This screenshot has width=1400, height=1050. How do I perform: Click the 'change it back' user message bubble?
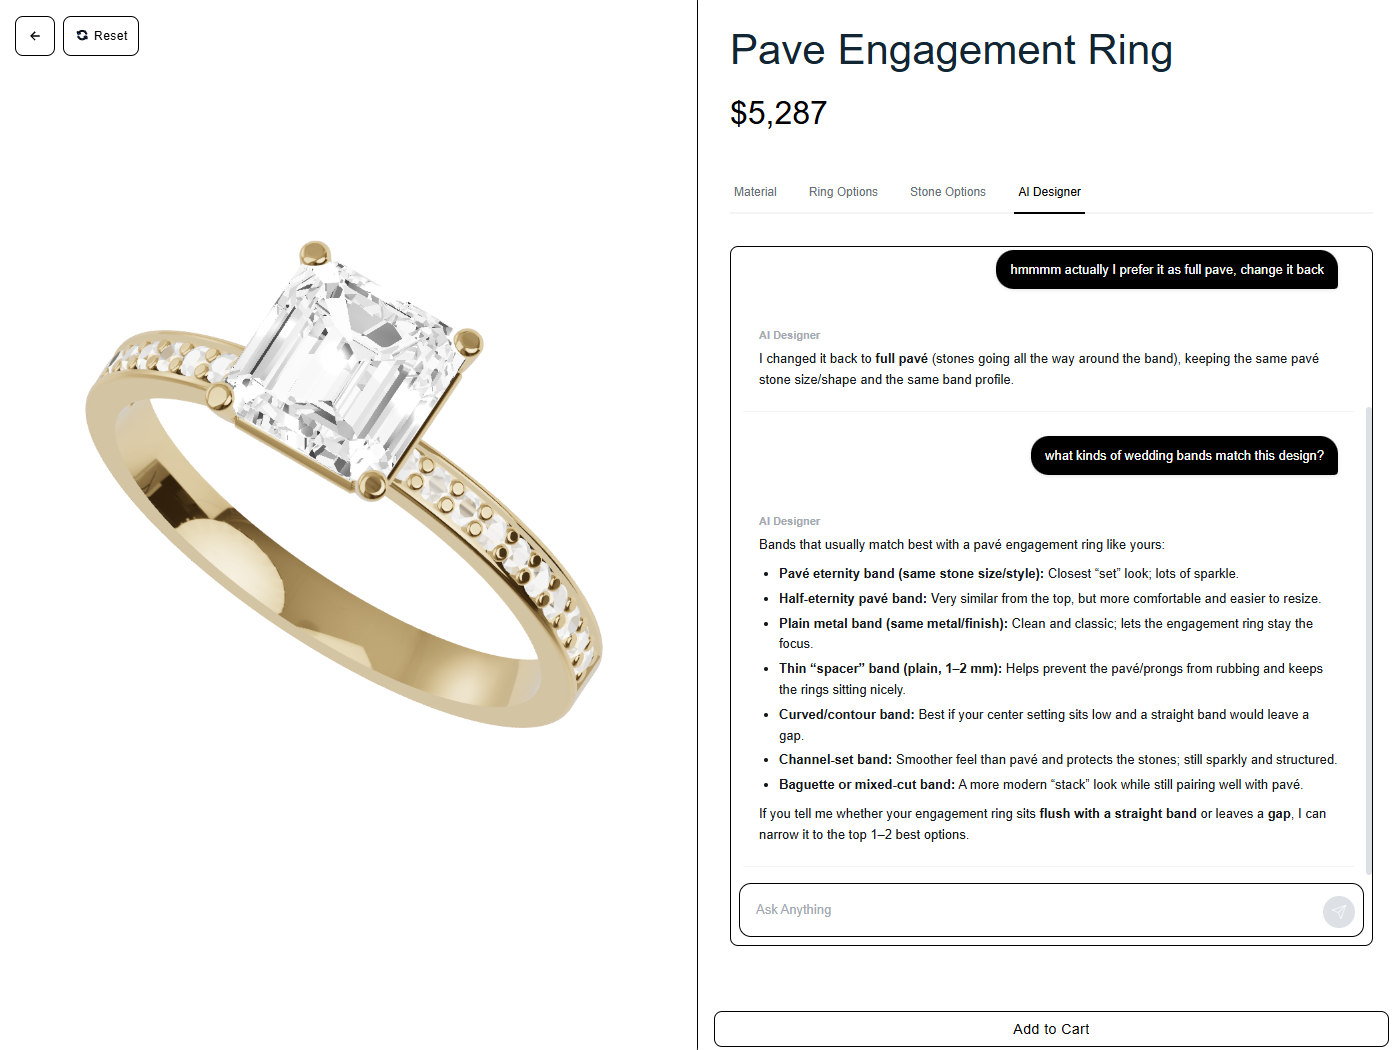click(x=1167, y=270)
